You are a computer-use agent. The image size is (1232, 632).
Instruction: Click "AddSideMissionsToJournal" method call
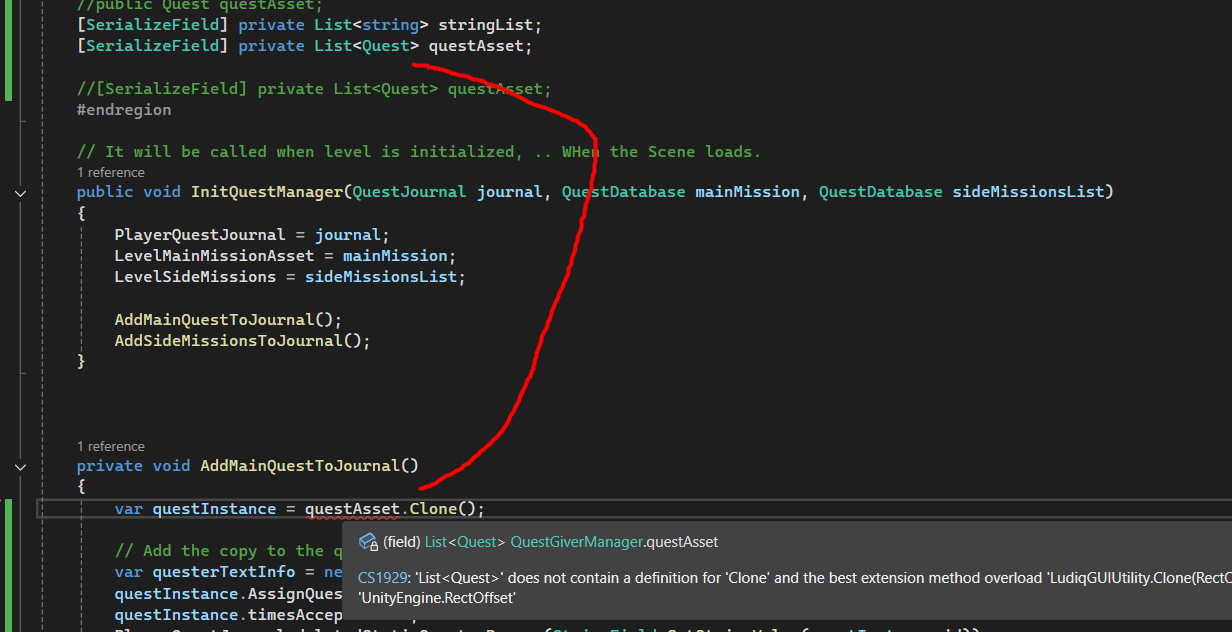[x=228, y=341]
